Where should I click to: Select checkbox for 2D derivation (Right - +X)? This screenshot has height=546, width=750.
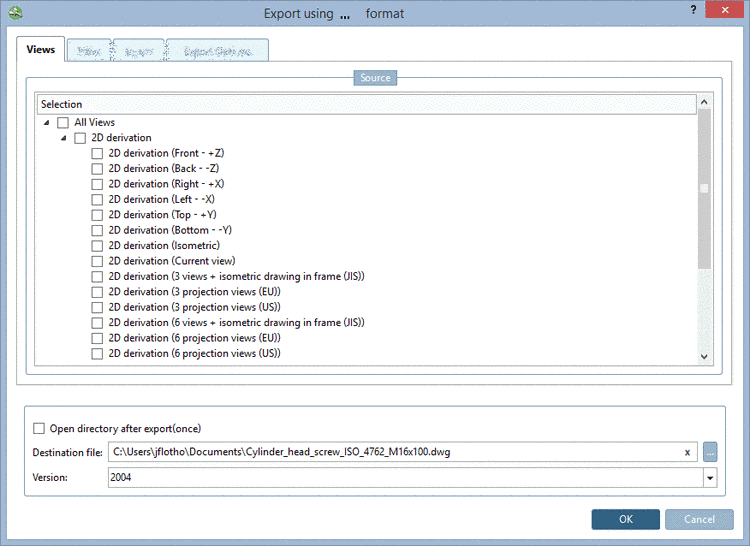97,185
